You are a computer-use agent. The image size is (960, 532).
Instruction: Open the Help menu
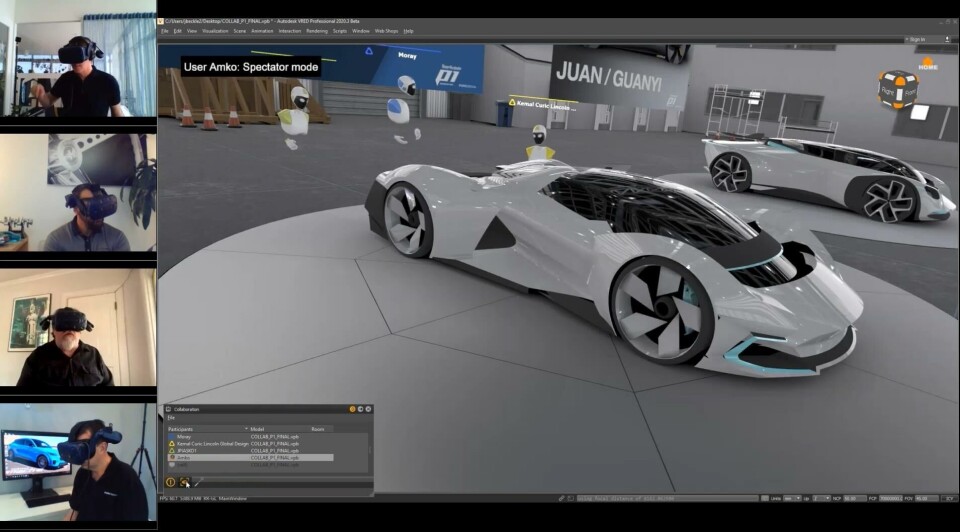pos(408,31)
